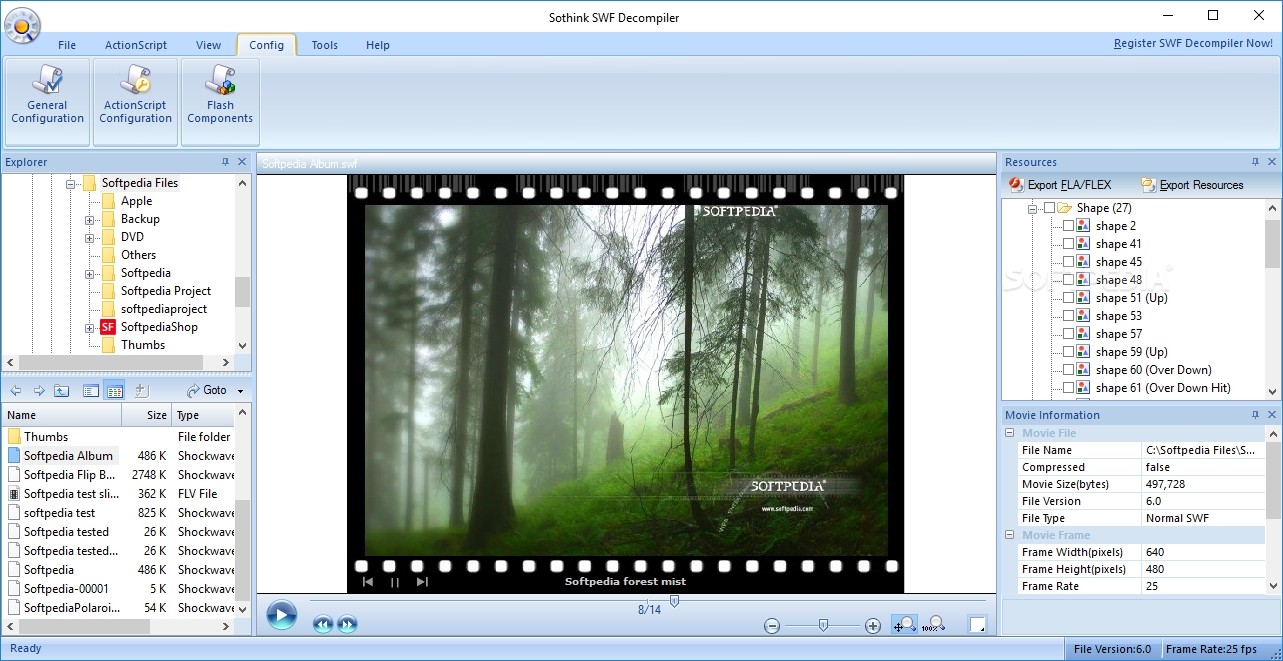Check the Shape (27) folder checkbox
Viewport: 1283px width, 661px height.
1049,208
